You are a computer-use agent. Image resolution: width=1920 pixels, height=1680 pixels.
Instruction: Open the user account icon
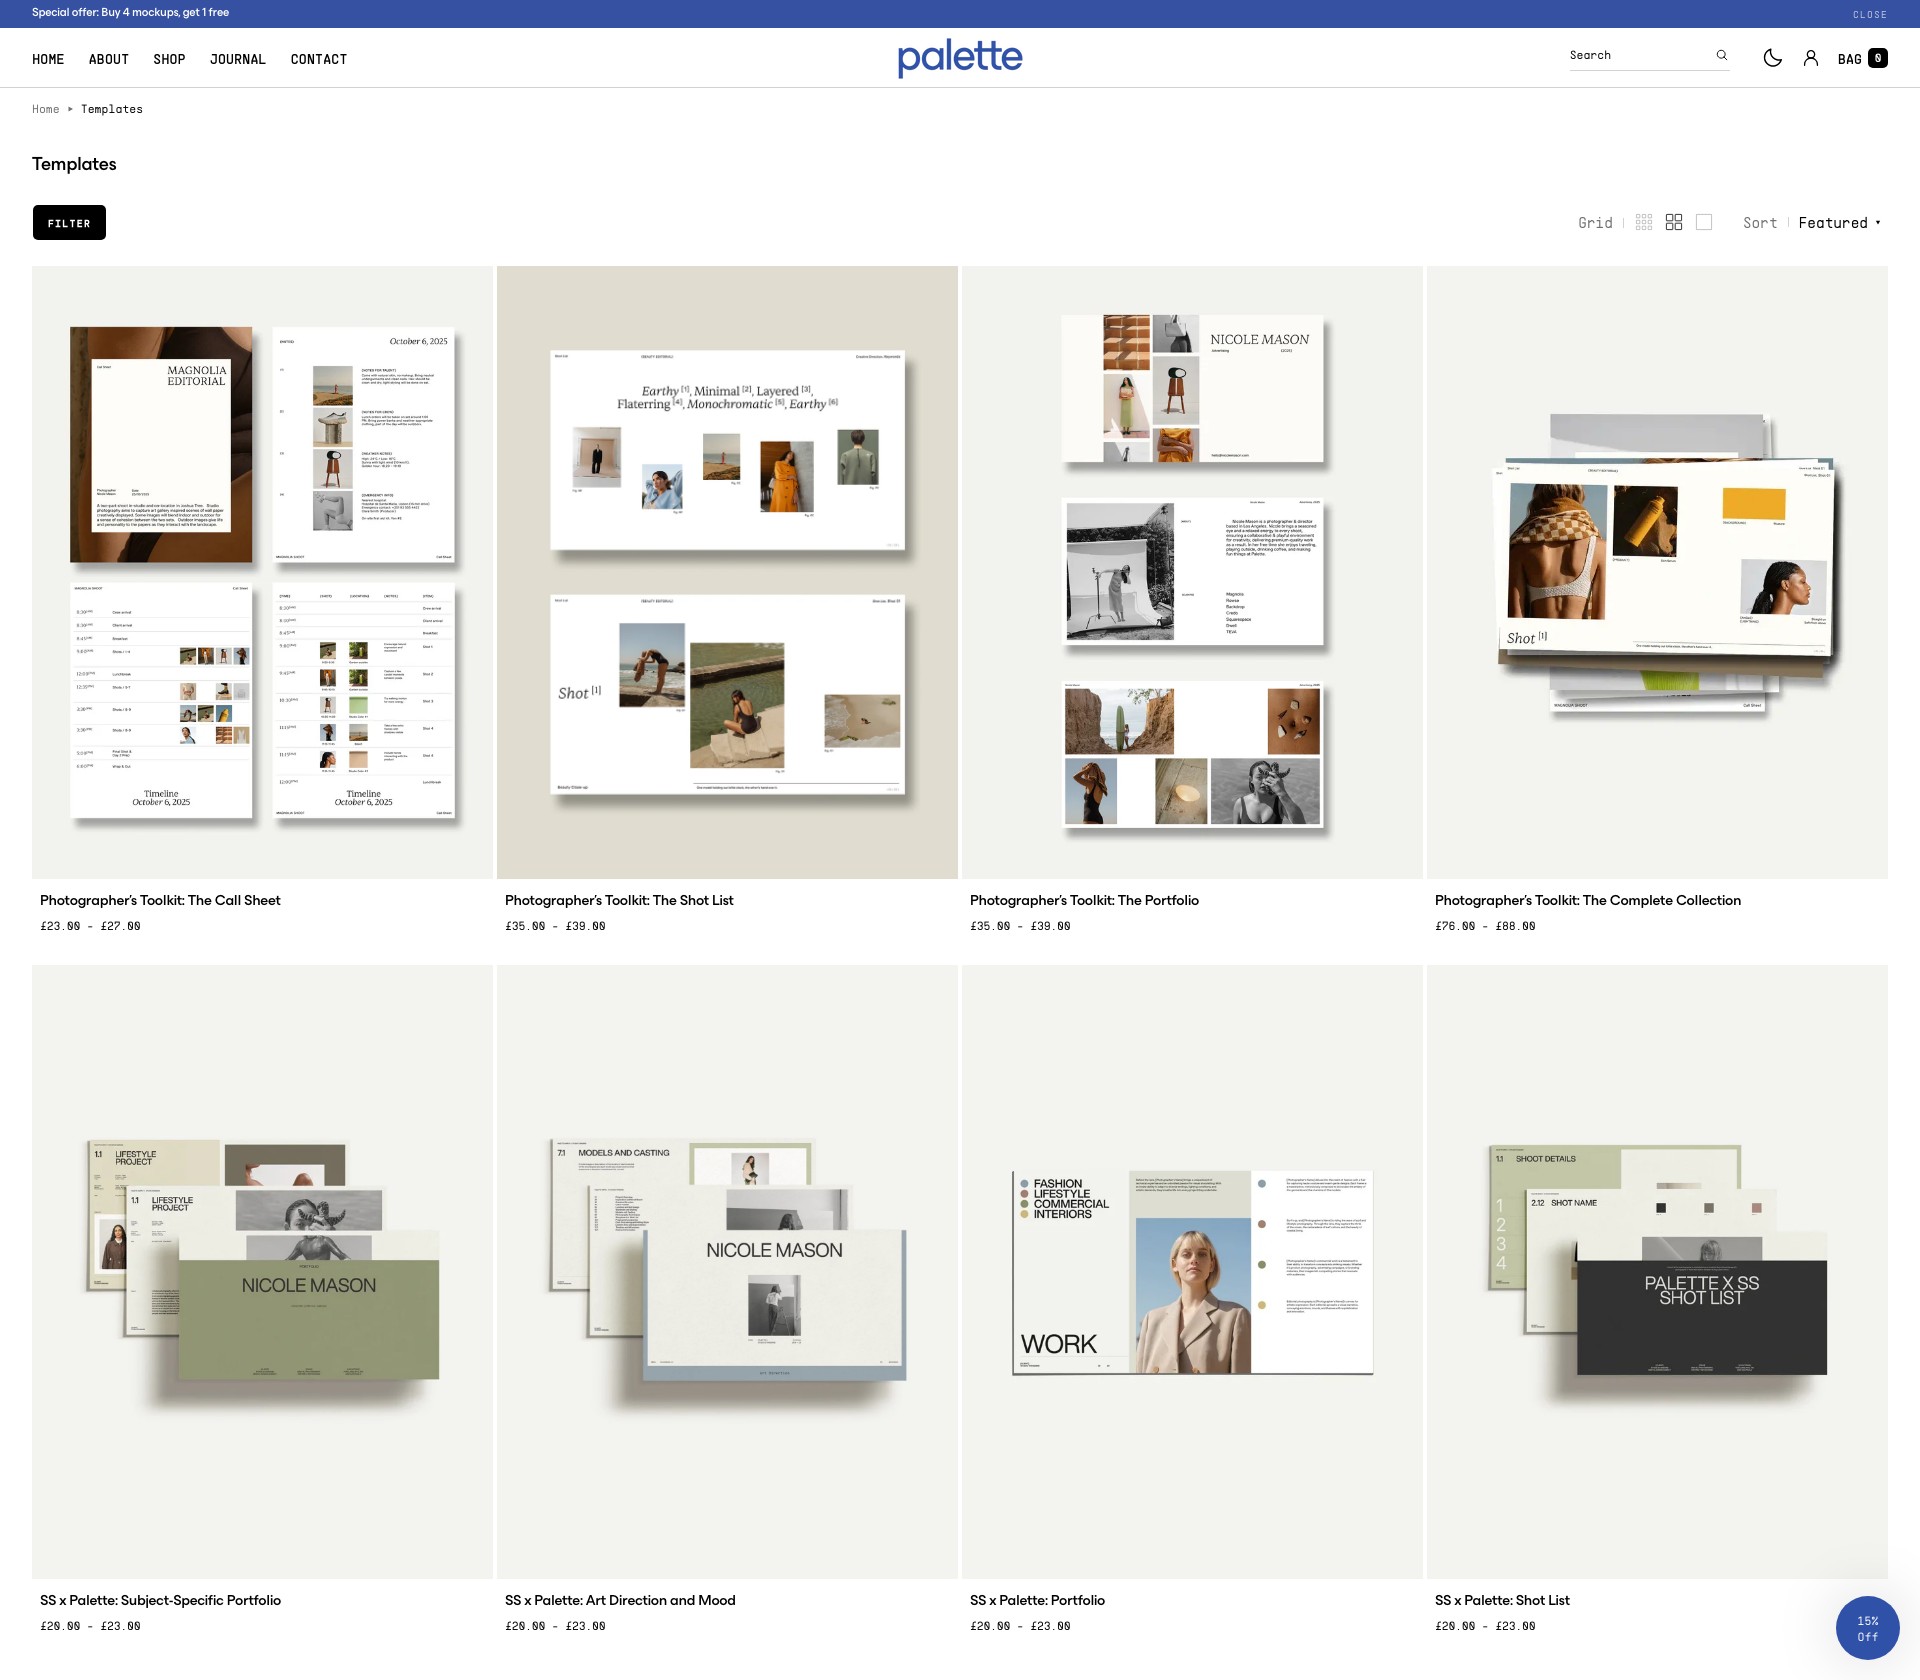click(x=1811, y=58)
